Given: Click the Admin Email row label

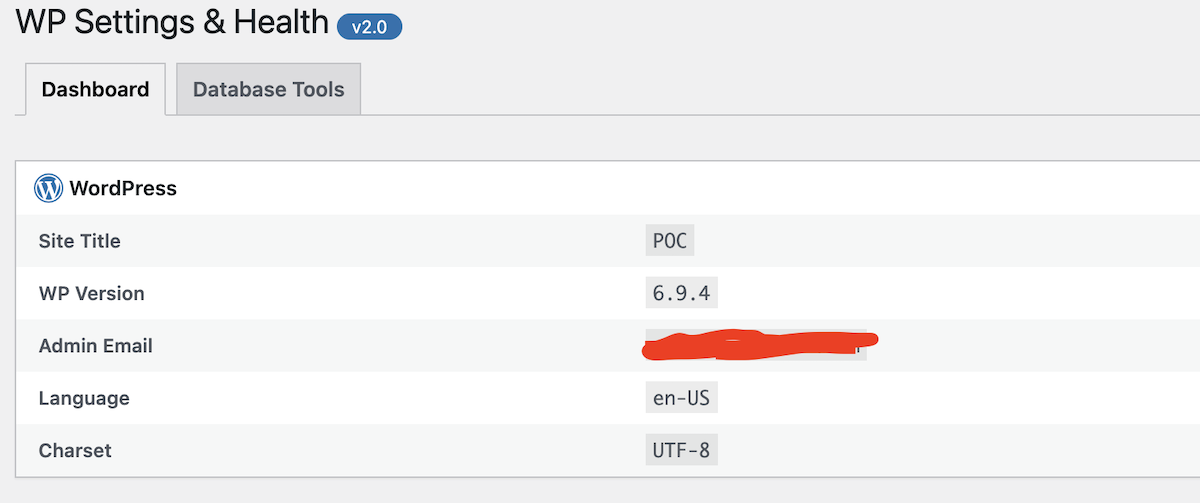Looking at the screenshot, I should [96, 346].
